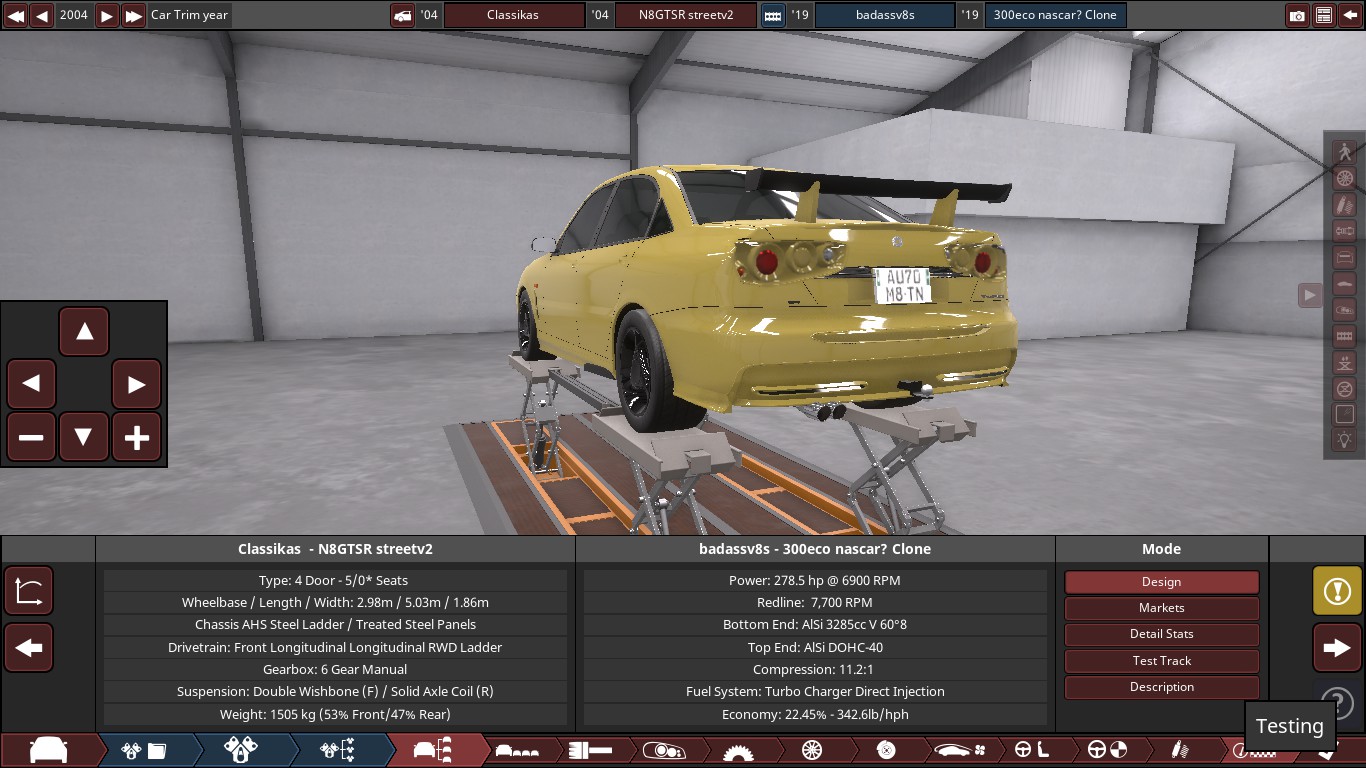Open the car trim overview tab
The height and width of the screenshot is (768, 1366).
pyautogui.click(x=434, y=750)
